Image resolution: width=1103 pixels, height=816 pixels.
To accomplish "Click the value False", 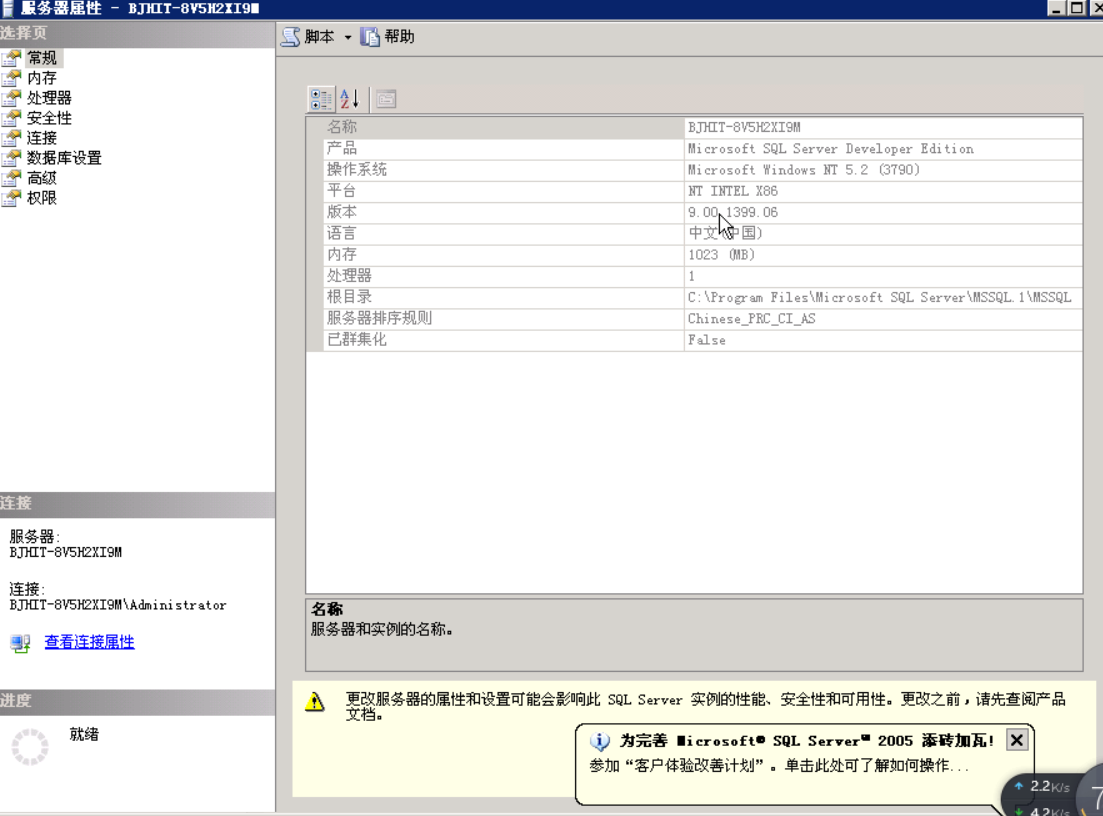I will 706,340.
